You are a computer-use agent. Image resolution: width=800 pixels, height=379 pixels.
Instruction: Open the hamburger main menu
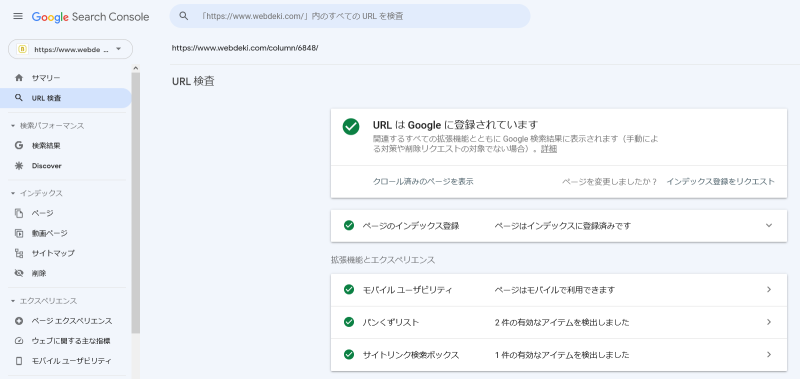pos(18,16)
